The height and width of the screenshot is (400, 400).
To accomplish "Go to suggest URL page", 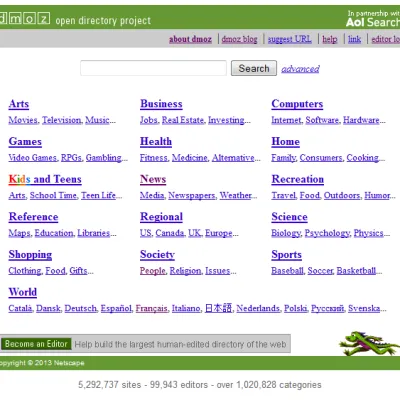I will click(290, 39).
